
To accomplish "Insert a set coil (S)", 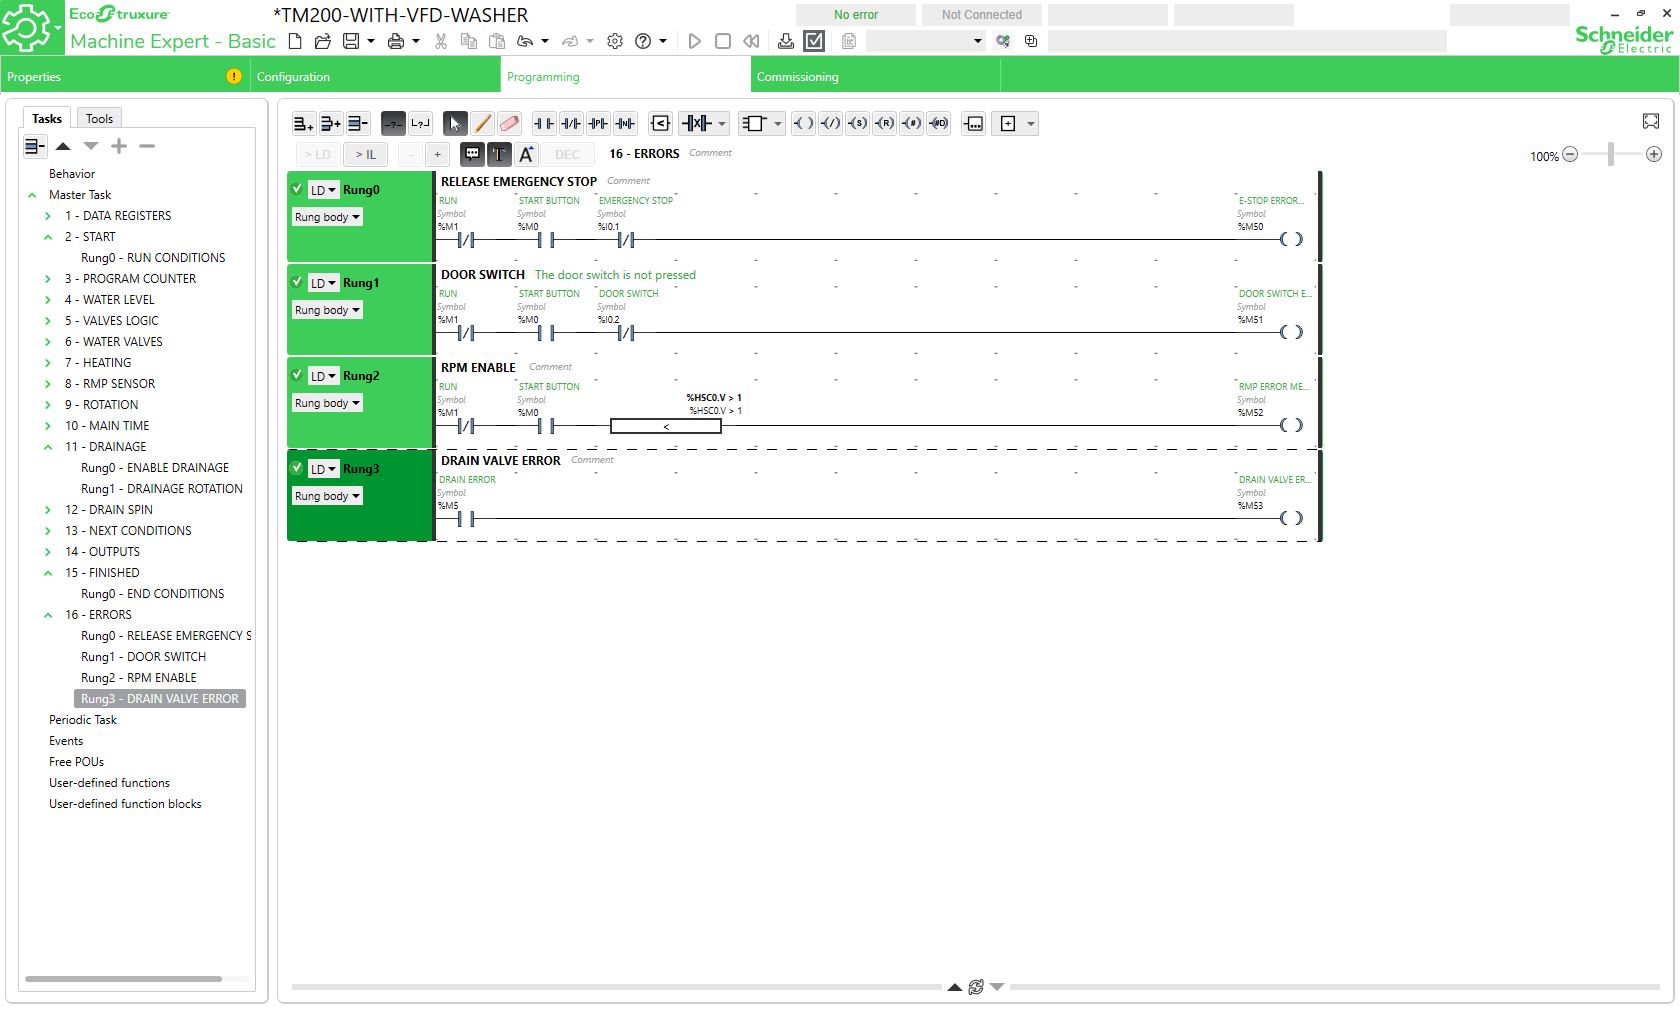I will pyautogui.click(x=857, y=124).
